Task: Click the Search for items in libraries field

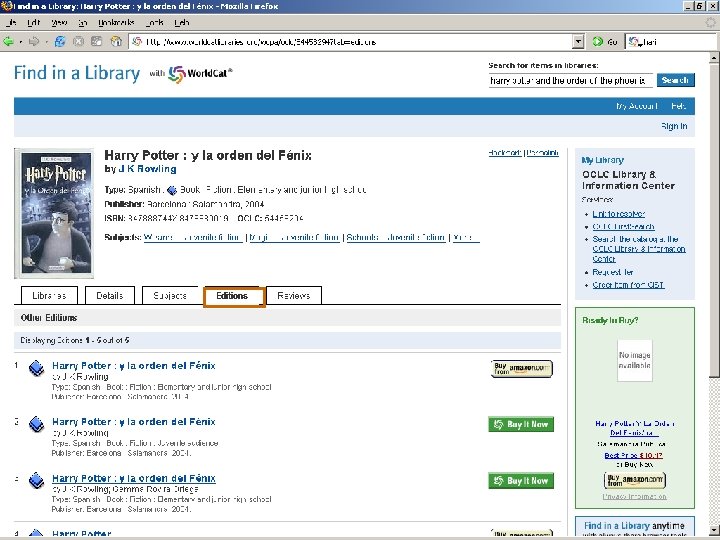Action: click(x=570, y=80)
